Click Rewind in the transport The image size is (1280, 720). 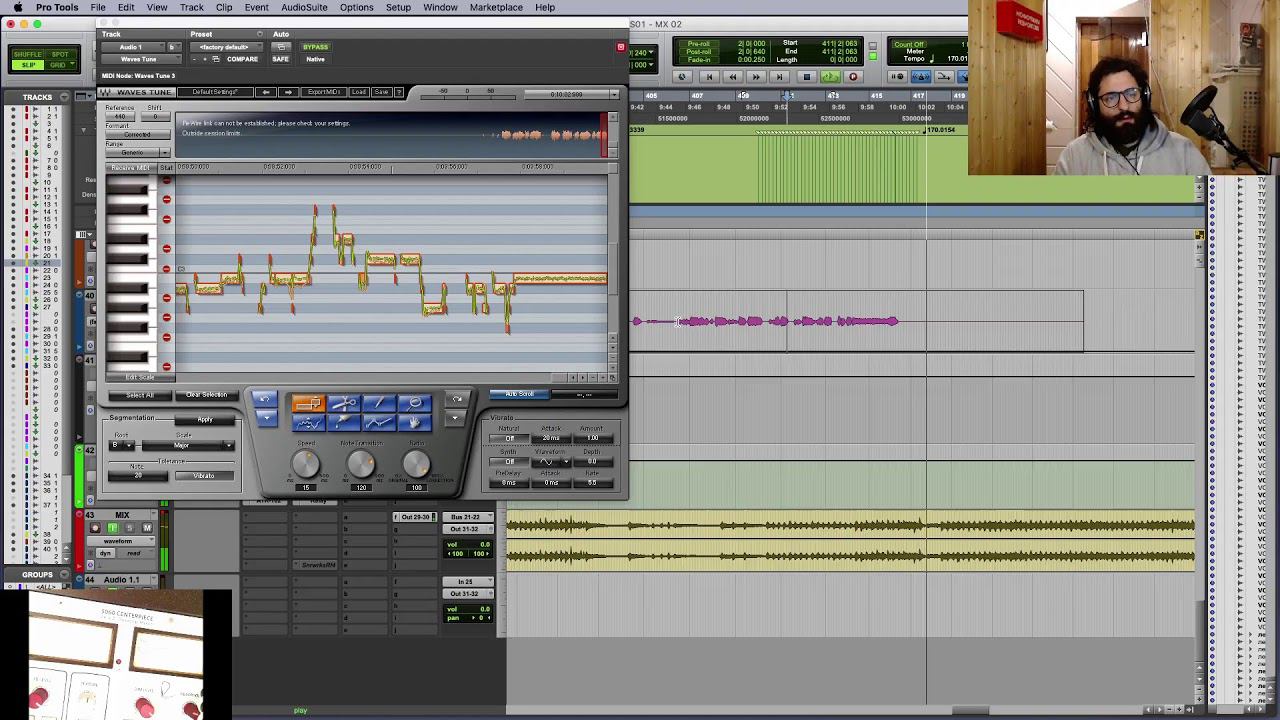pos(732,77)
